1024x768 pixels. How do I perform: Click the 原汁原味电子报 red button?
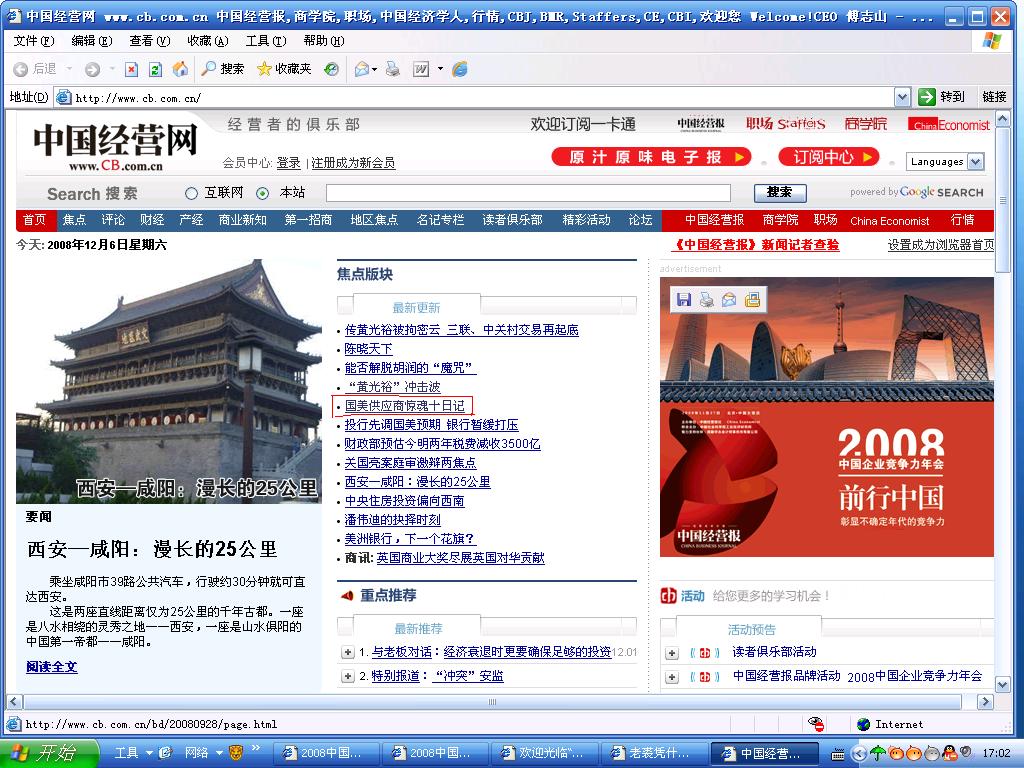651,157
